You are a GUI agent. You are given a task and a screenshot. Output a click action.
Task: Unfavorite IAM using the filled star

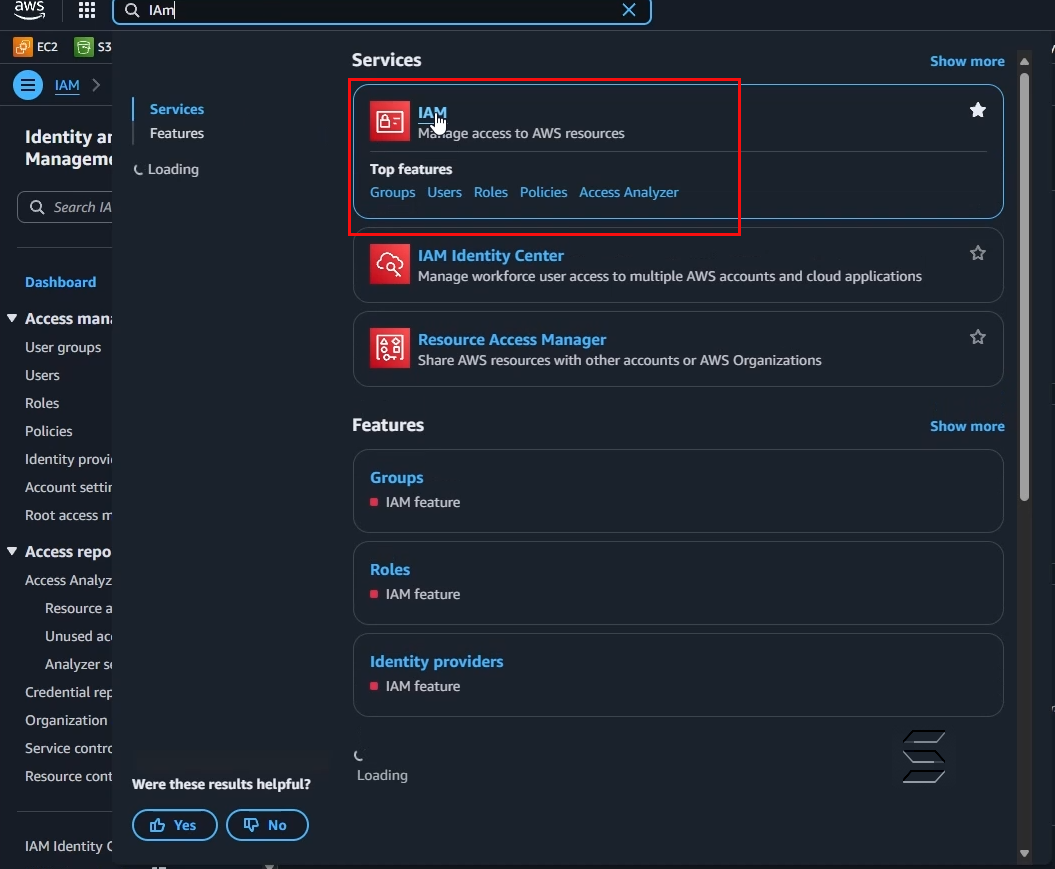pos(978,110)
